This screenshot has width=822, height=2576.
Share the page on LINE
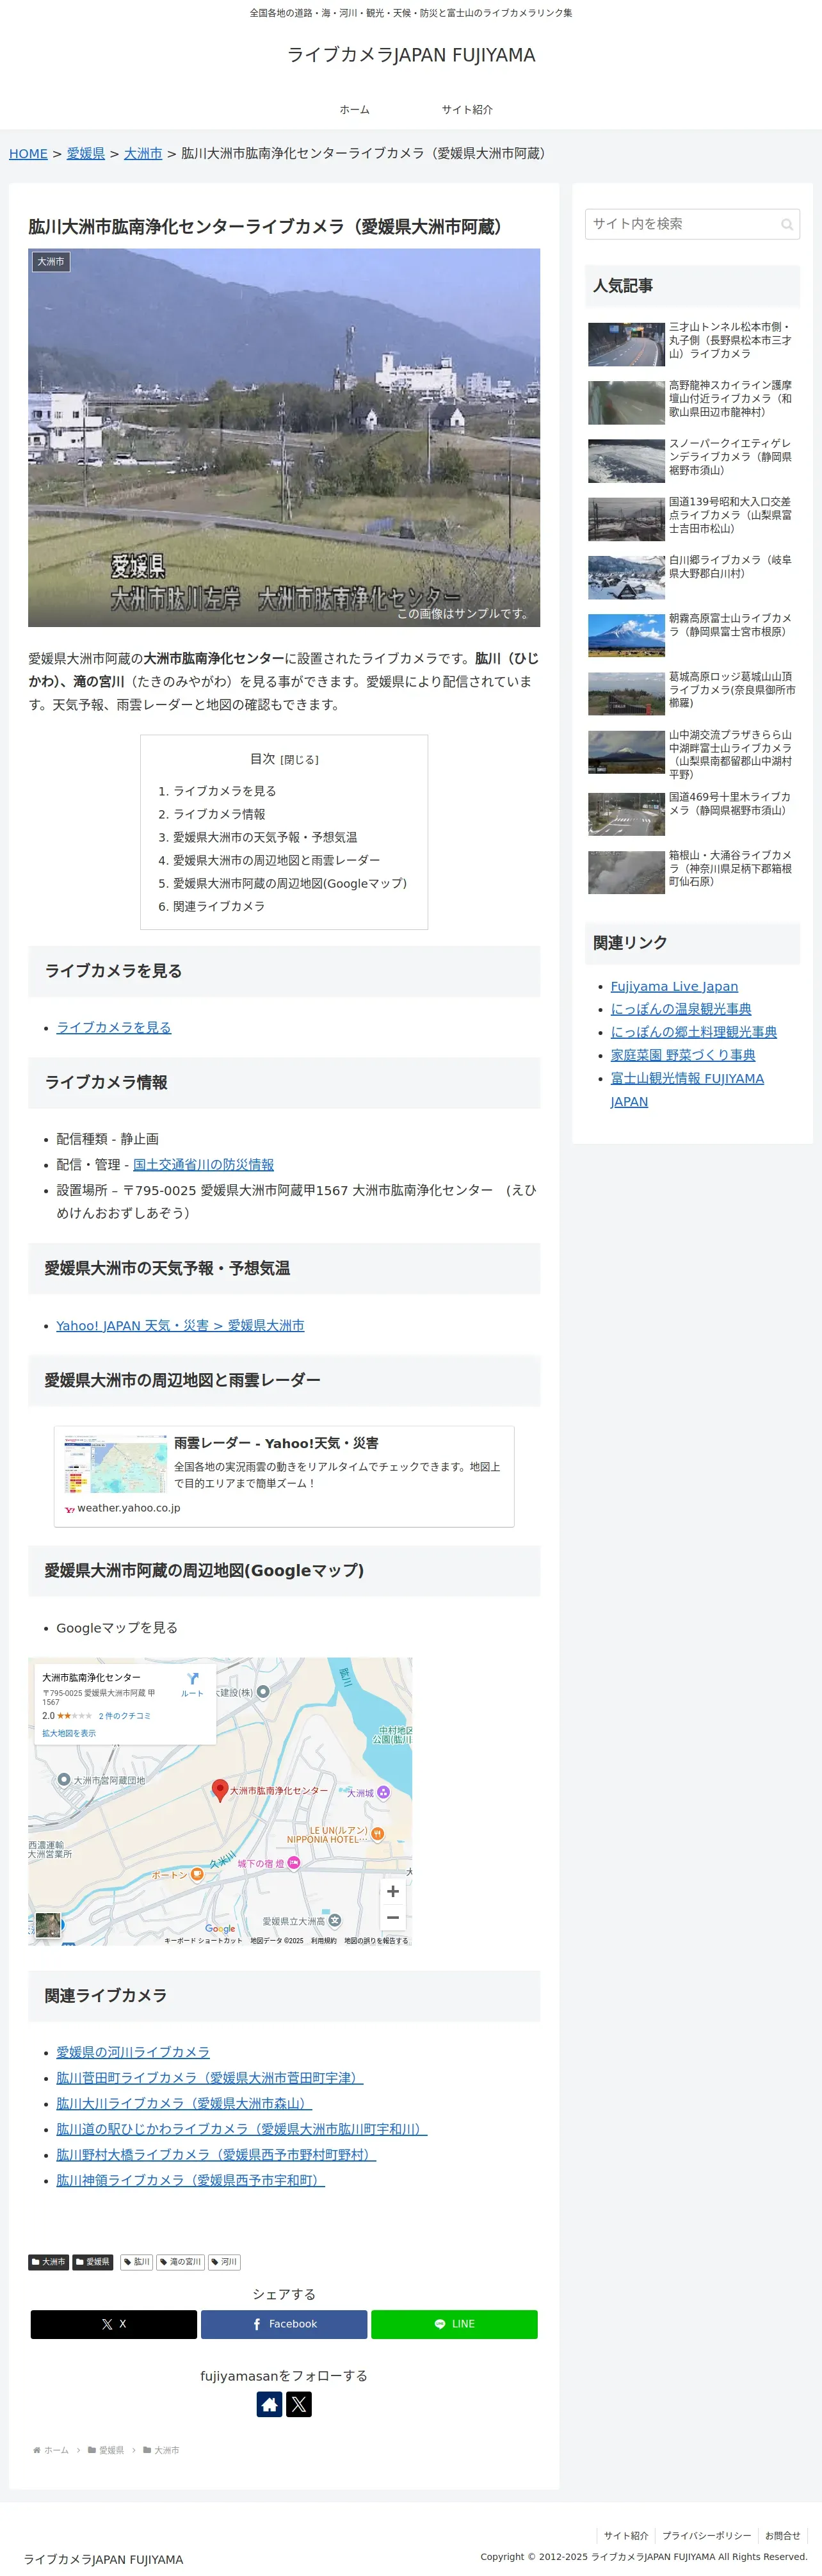[x=454, y=2324]
